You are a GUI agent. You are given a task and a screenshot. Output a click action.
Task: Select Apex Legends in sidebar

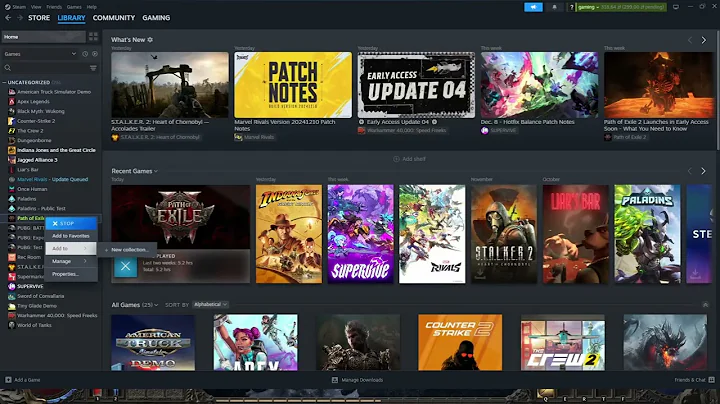[33, 101]
